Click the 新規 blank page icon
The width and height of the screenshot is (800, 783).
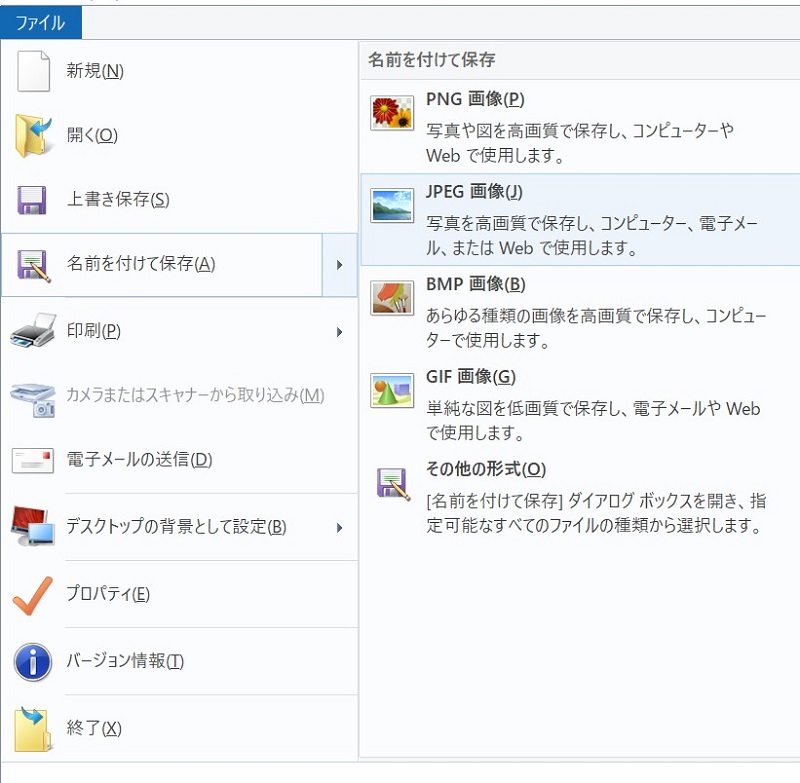pos(33,70)
